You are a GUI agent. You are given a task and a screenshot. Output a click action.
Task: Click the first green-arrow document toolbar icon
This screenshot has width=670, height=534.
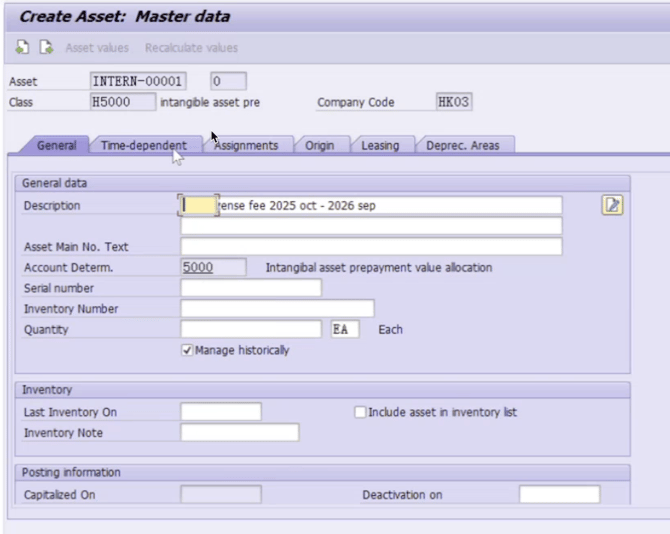(23, 48)
